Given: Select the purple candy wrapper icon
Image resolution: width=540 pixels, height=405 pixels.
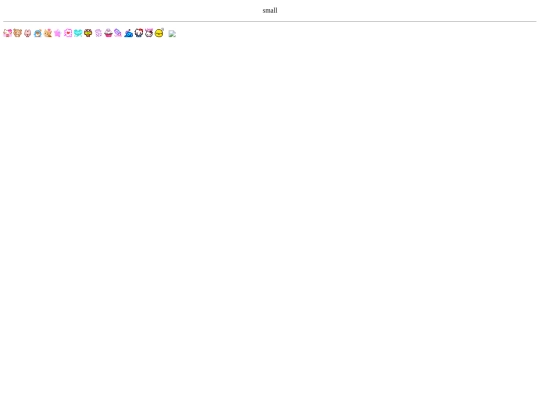Looking at the screenshot, I should click(x=118, y=33).
